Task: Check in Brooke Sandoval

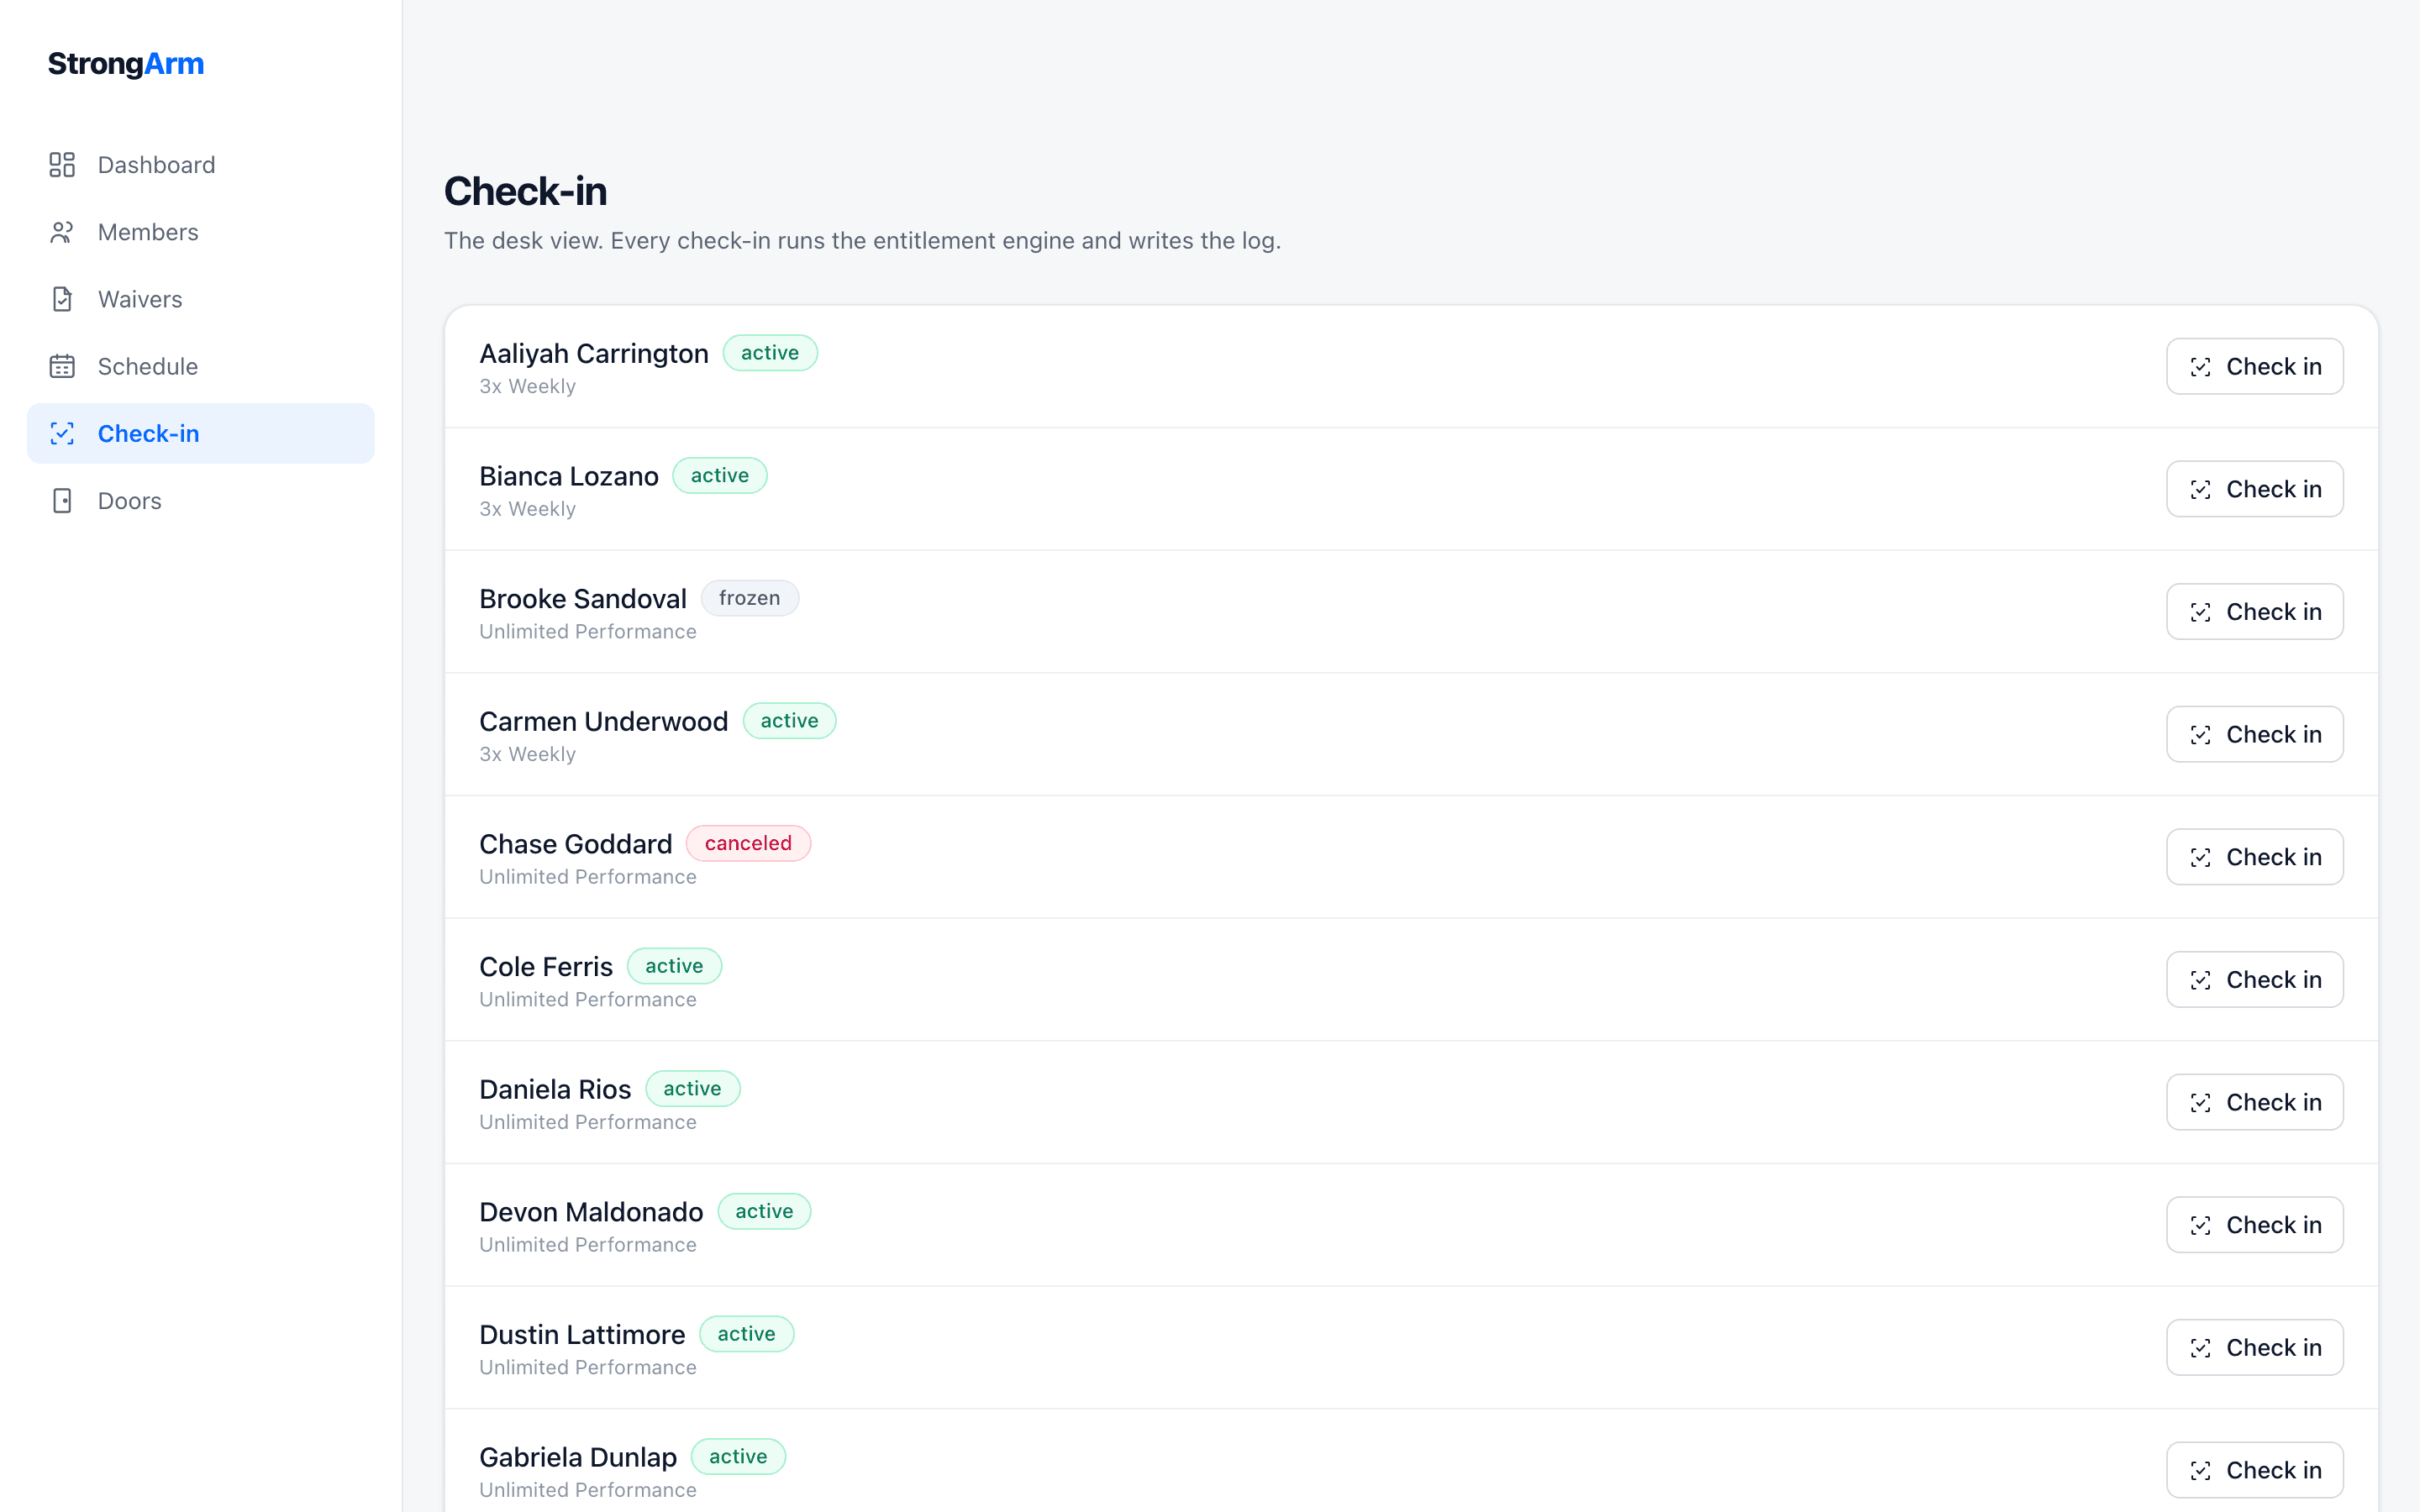Action: [2254, 612]
